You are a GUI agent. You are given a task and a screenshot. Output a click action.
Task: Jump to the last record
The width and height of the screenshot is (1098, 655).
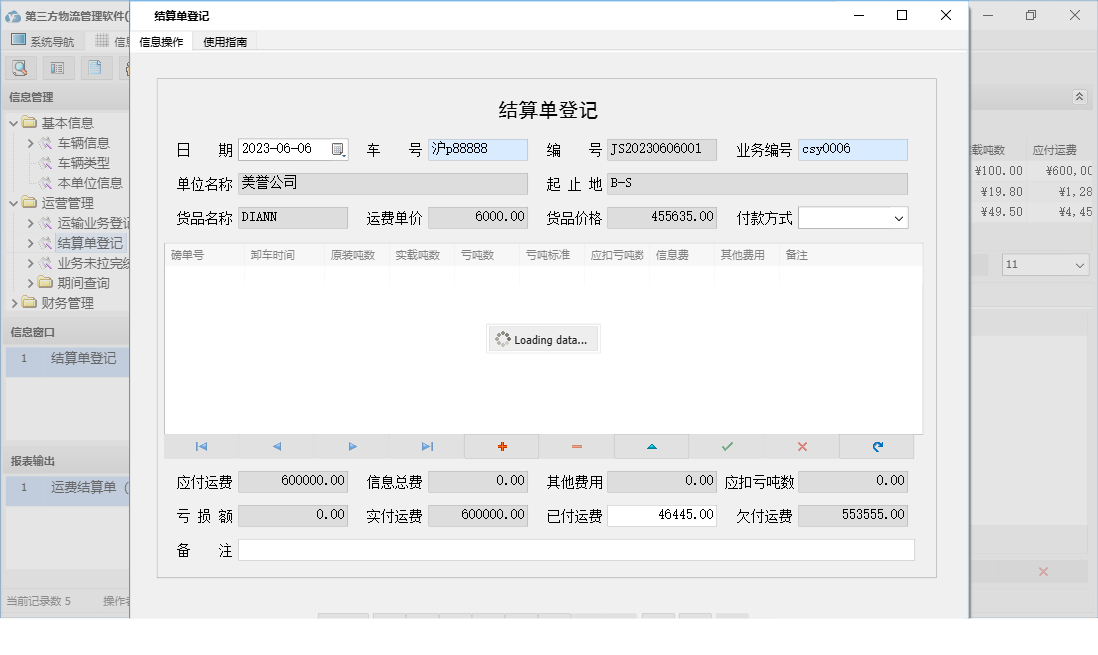pyautogui.click(x=426, y=446)
